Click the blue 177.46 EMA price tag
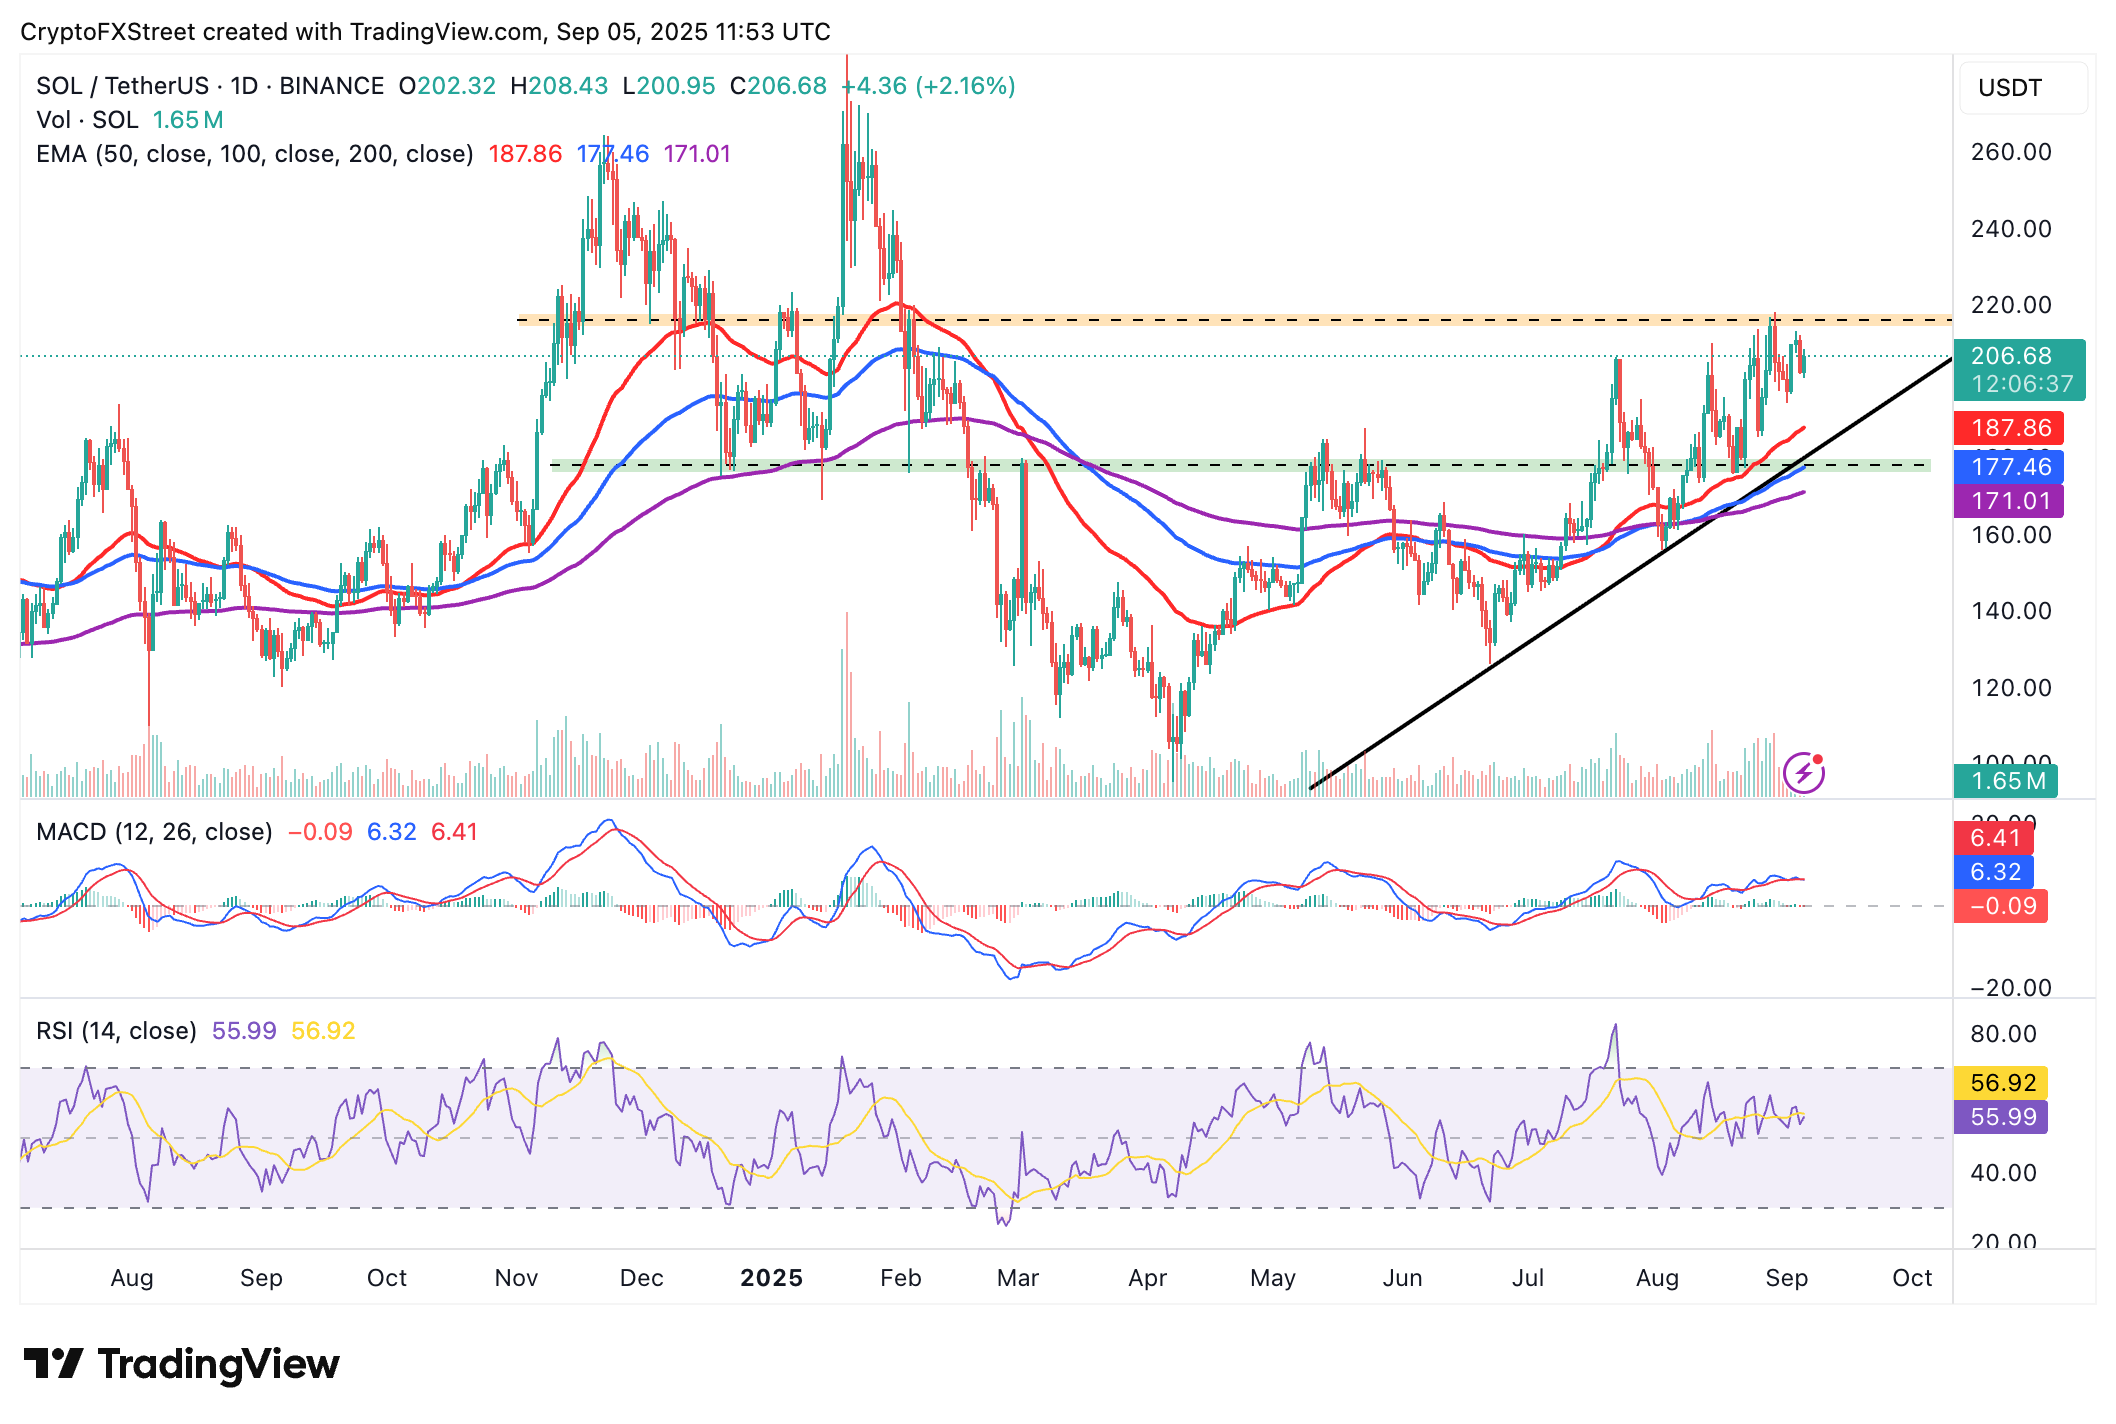The width and height of the screenshot is (2116, 1424). [x=2008, y=467]
